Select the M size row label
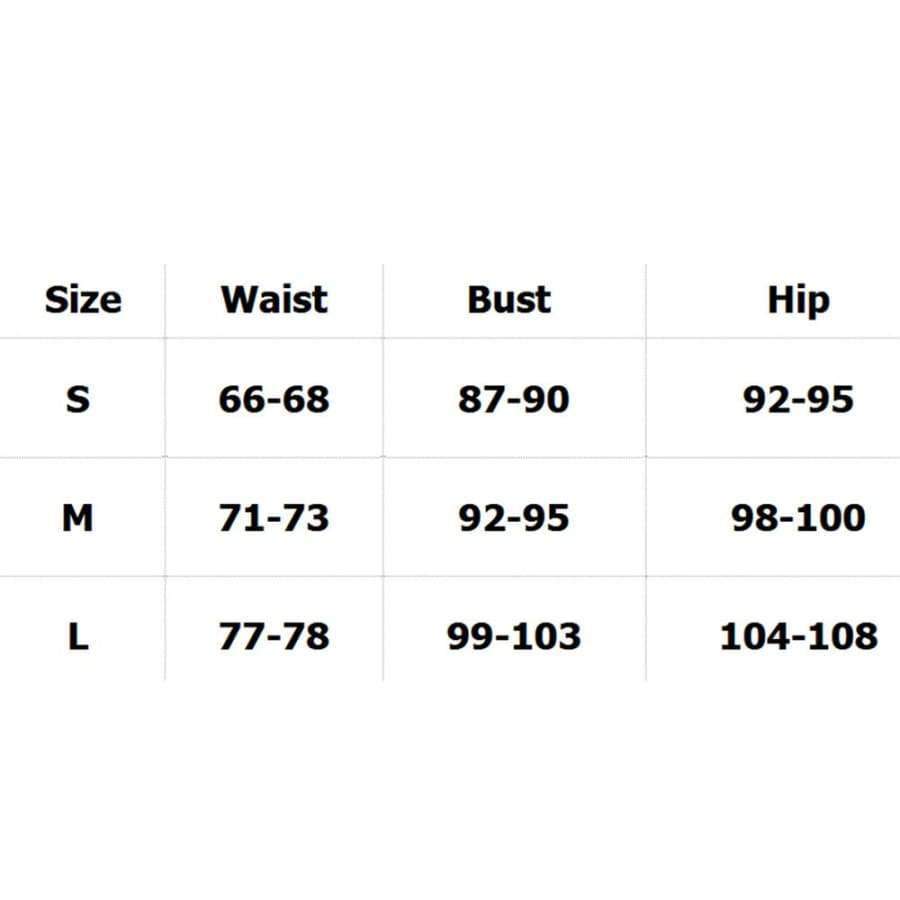Screen dimensions: 900x900 [x=78, y=518]
